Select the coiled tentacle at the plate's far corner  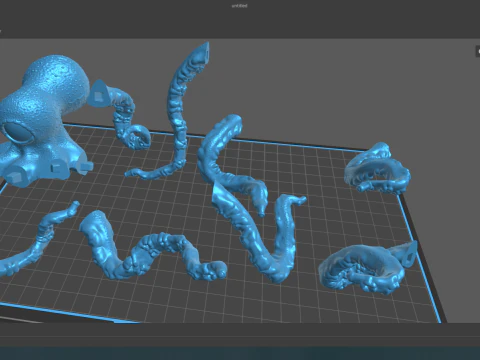click(378, 169)
